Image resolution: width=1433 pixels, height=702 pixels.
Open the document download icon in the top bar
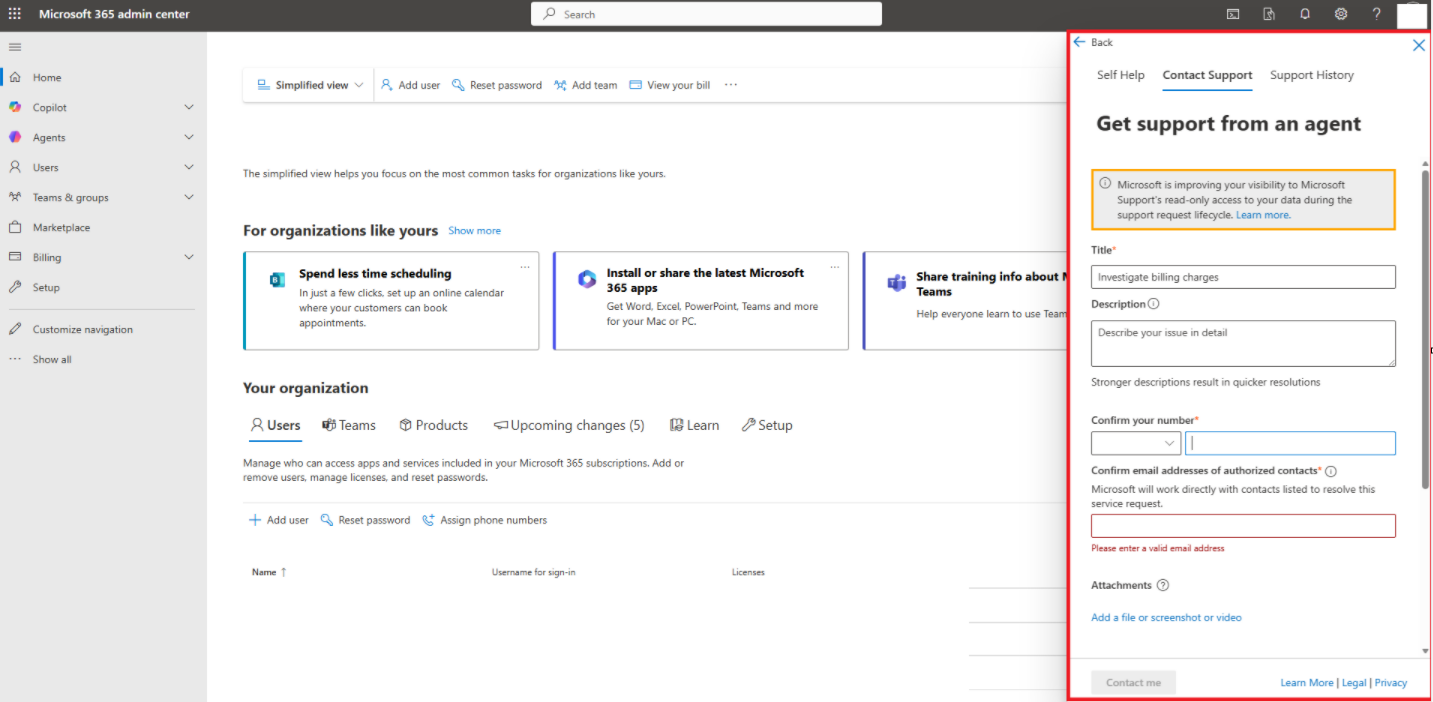(1269, 14)
